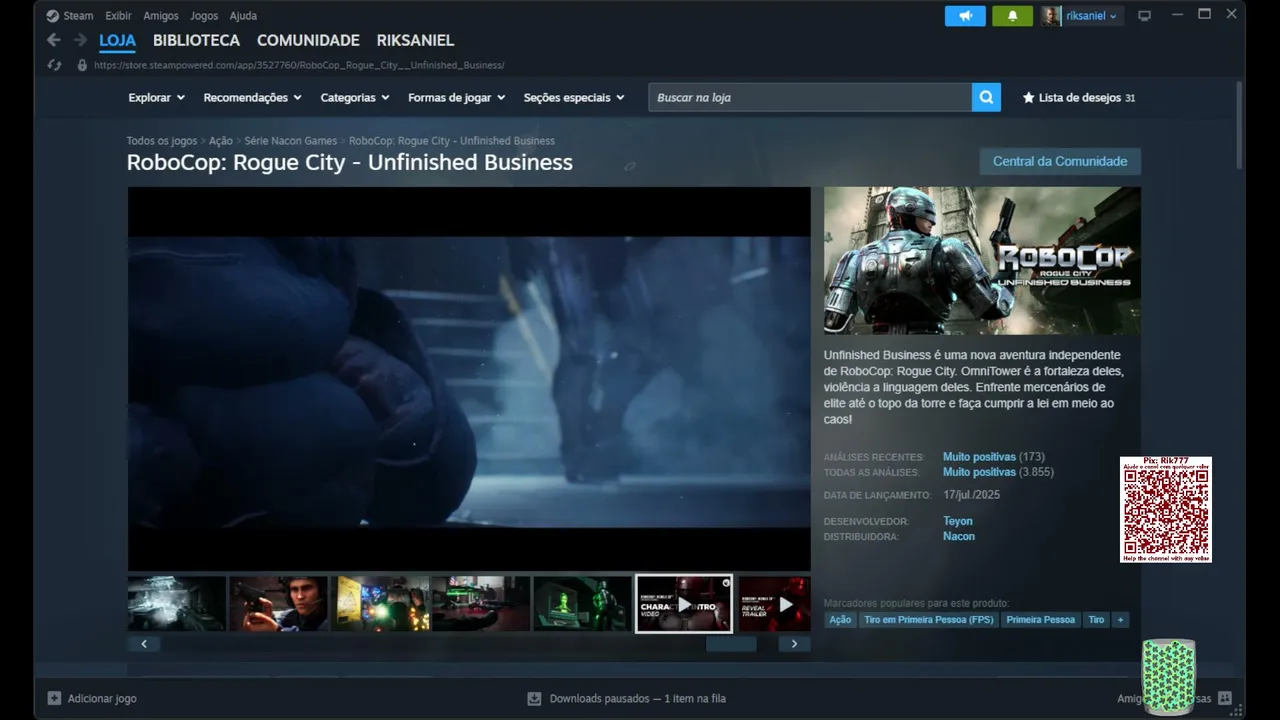Viewport: 1280px width, 720px height.
Task: Follow the Todos os jogos breadcrumb
Action: 162,141
